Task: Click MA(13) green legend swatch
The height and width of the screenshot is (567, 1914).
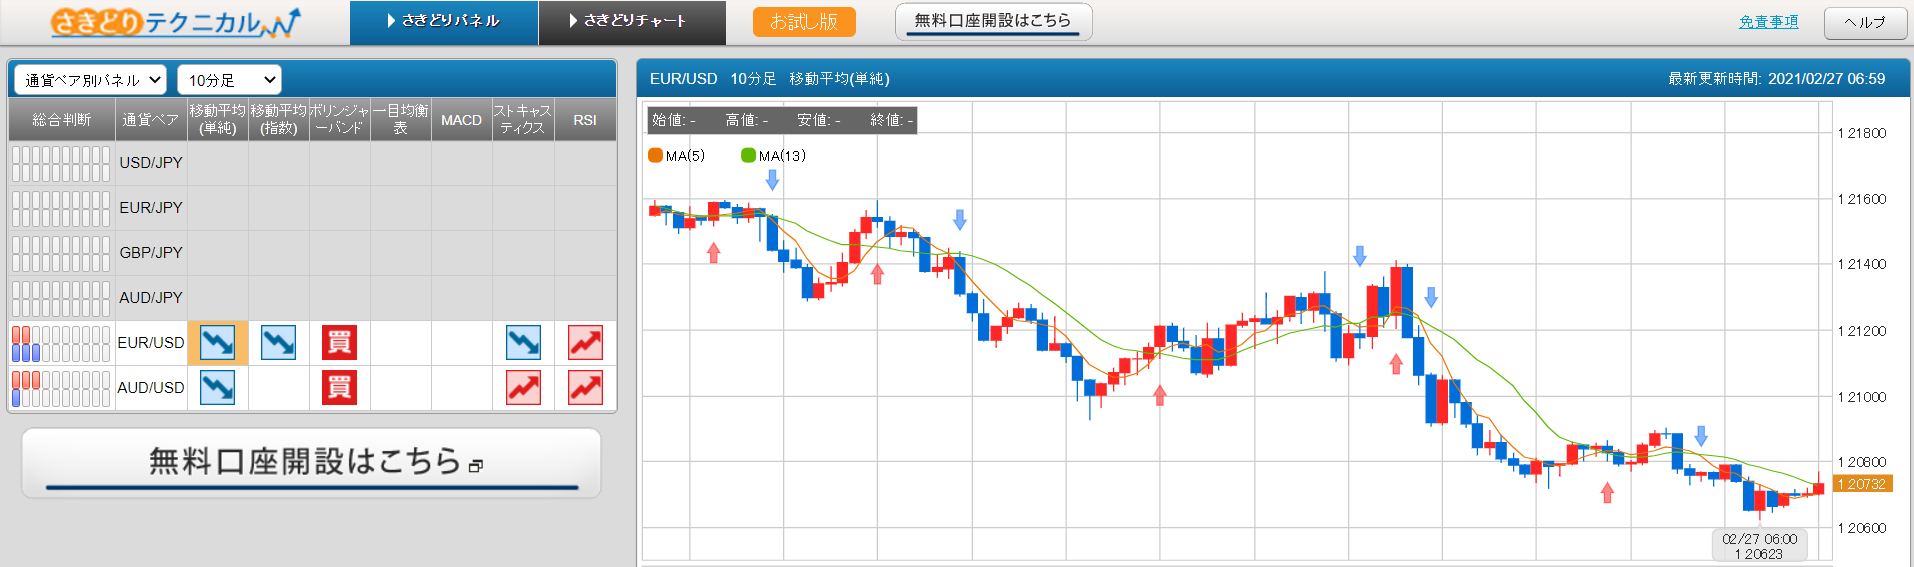Action: pos(748,155)
